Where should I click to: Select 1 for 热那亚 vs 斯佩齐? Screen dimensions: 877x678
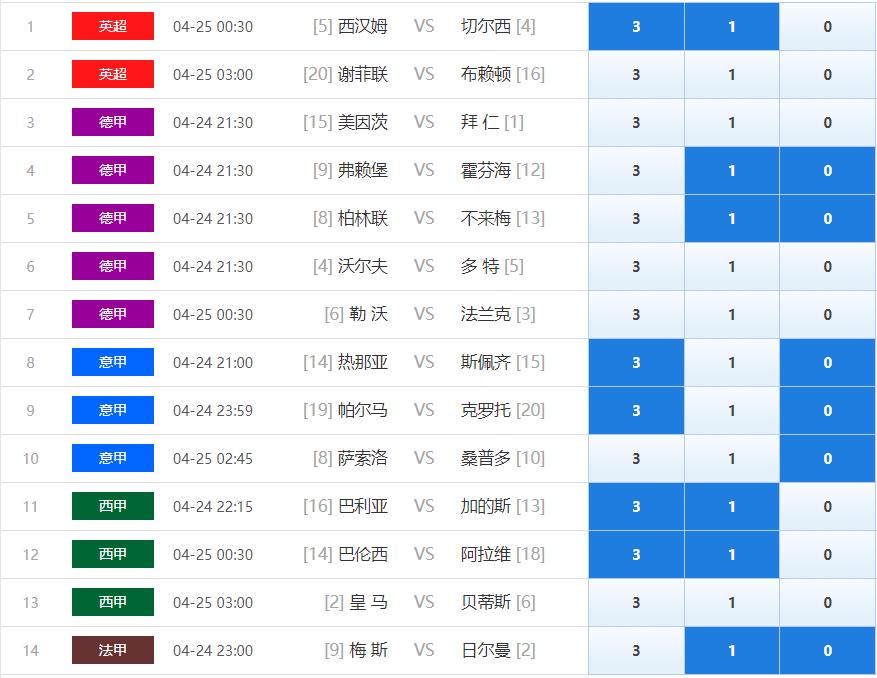[732, 362]
